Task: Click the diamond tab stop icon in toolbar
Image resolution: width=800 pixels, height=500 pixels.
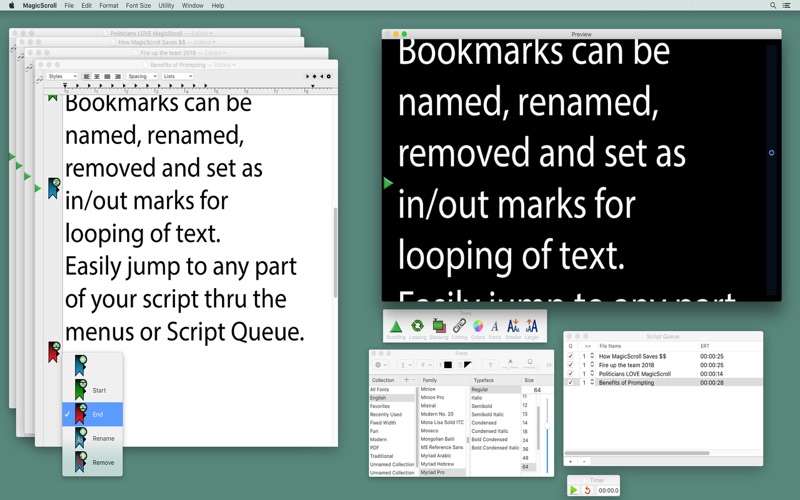Action: coord(314,76)
